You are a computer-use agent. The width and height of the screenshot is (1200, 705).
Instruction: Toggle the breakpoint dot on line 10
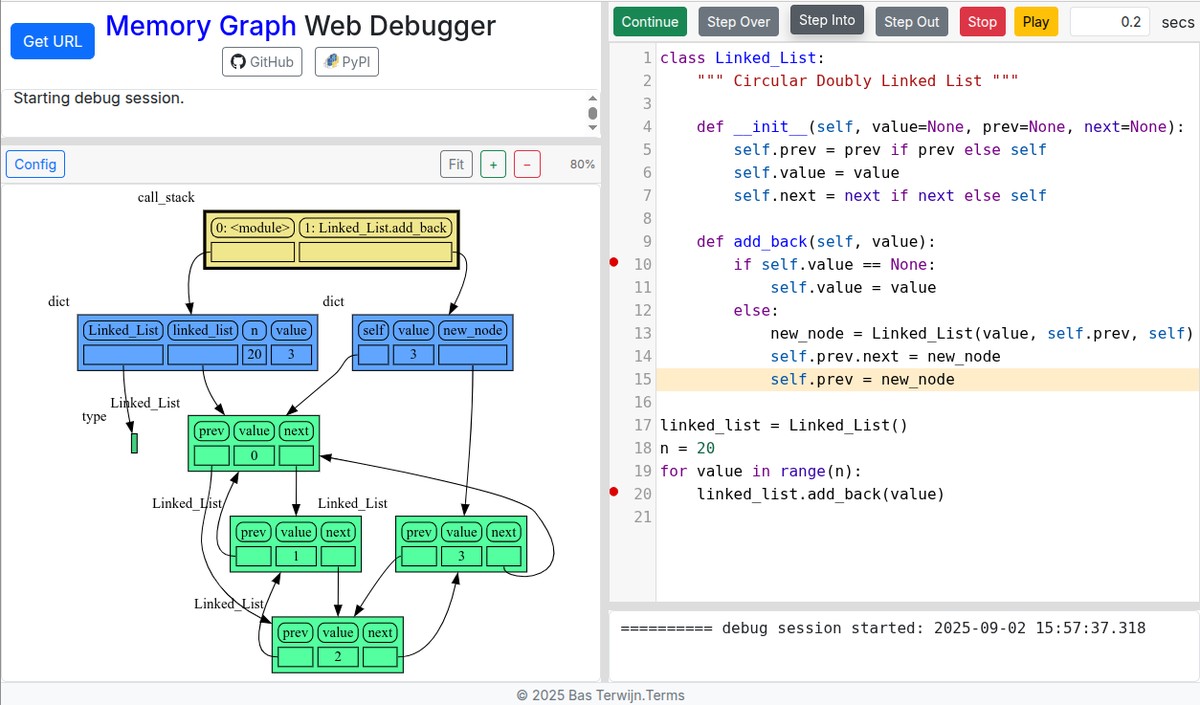(614, 263)
